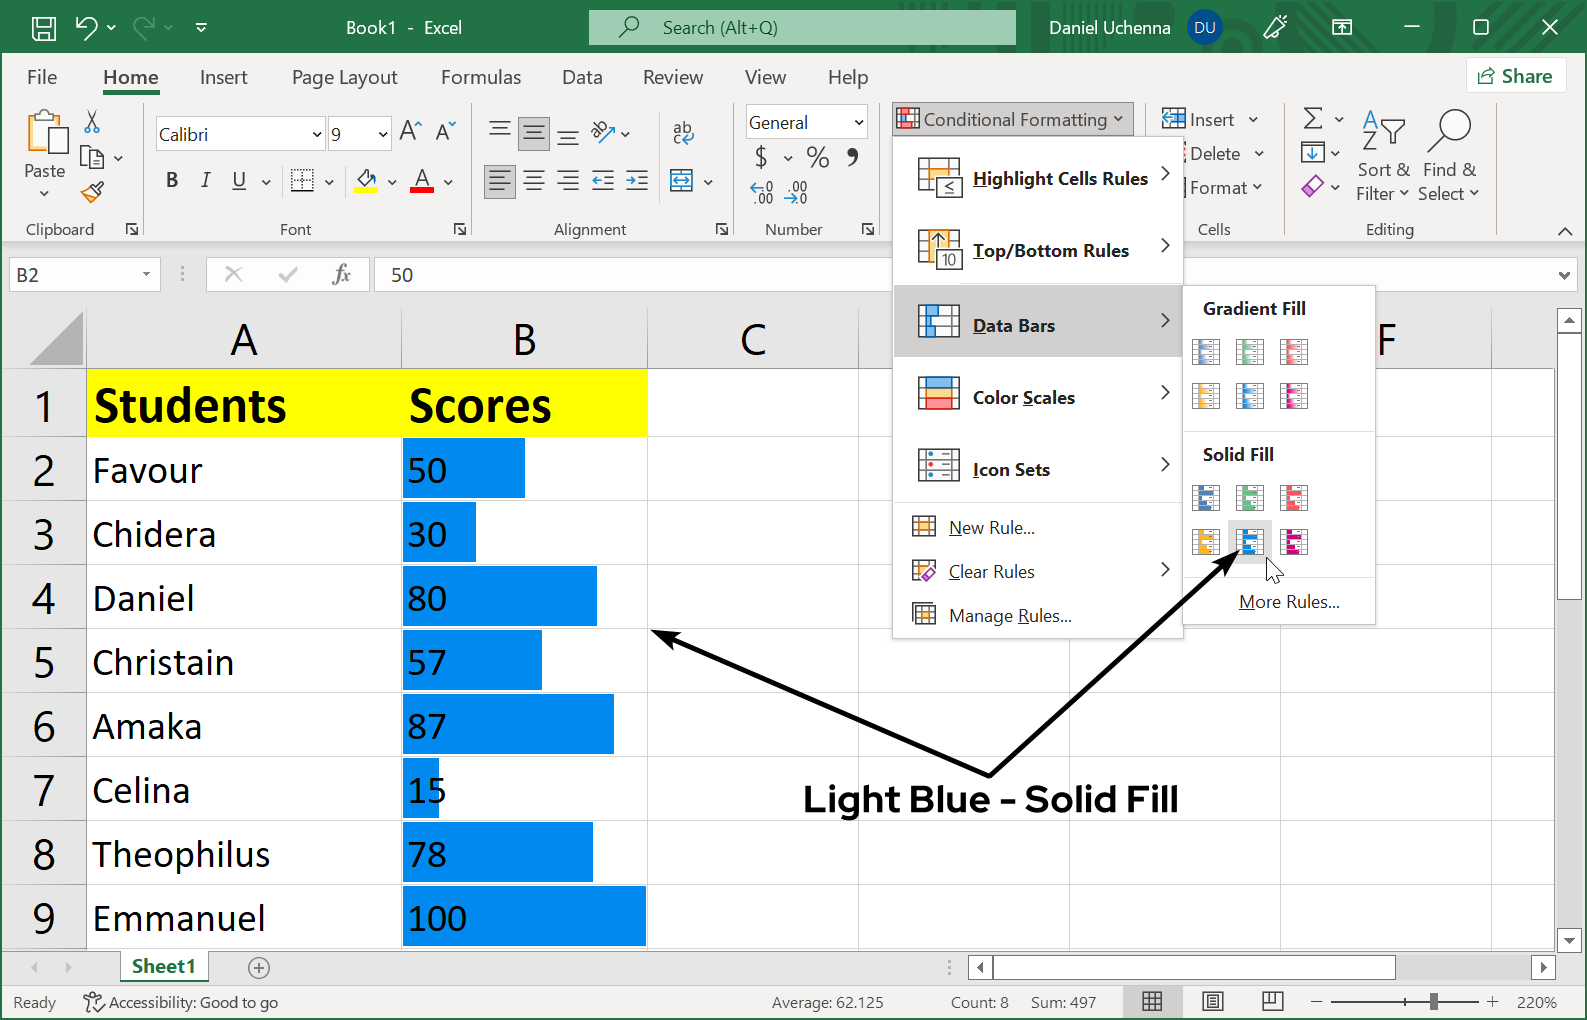Click the Accounting Number Format dollar icon
This screenshot has height=1020, width=1587.
pos(761,157)
